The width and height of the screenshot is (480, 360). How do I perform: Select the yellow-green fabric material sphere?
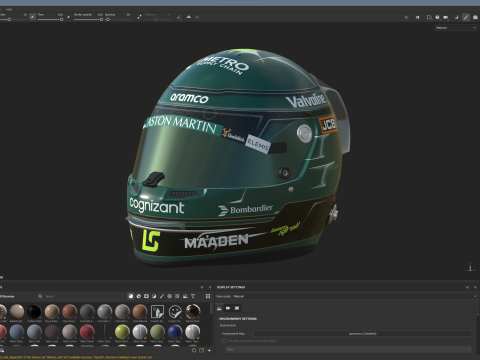click(x=122, y=332)
